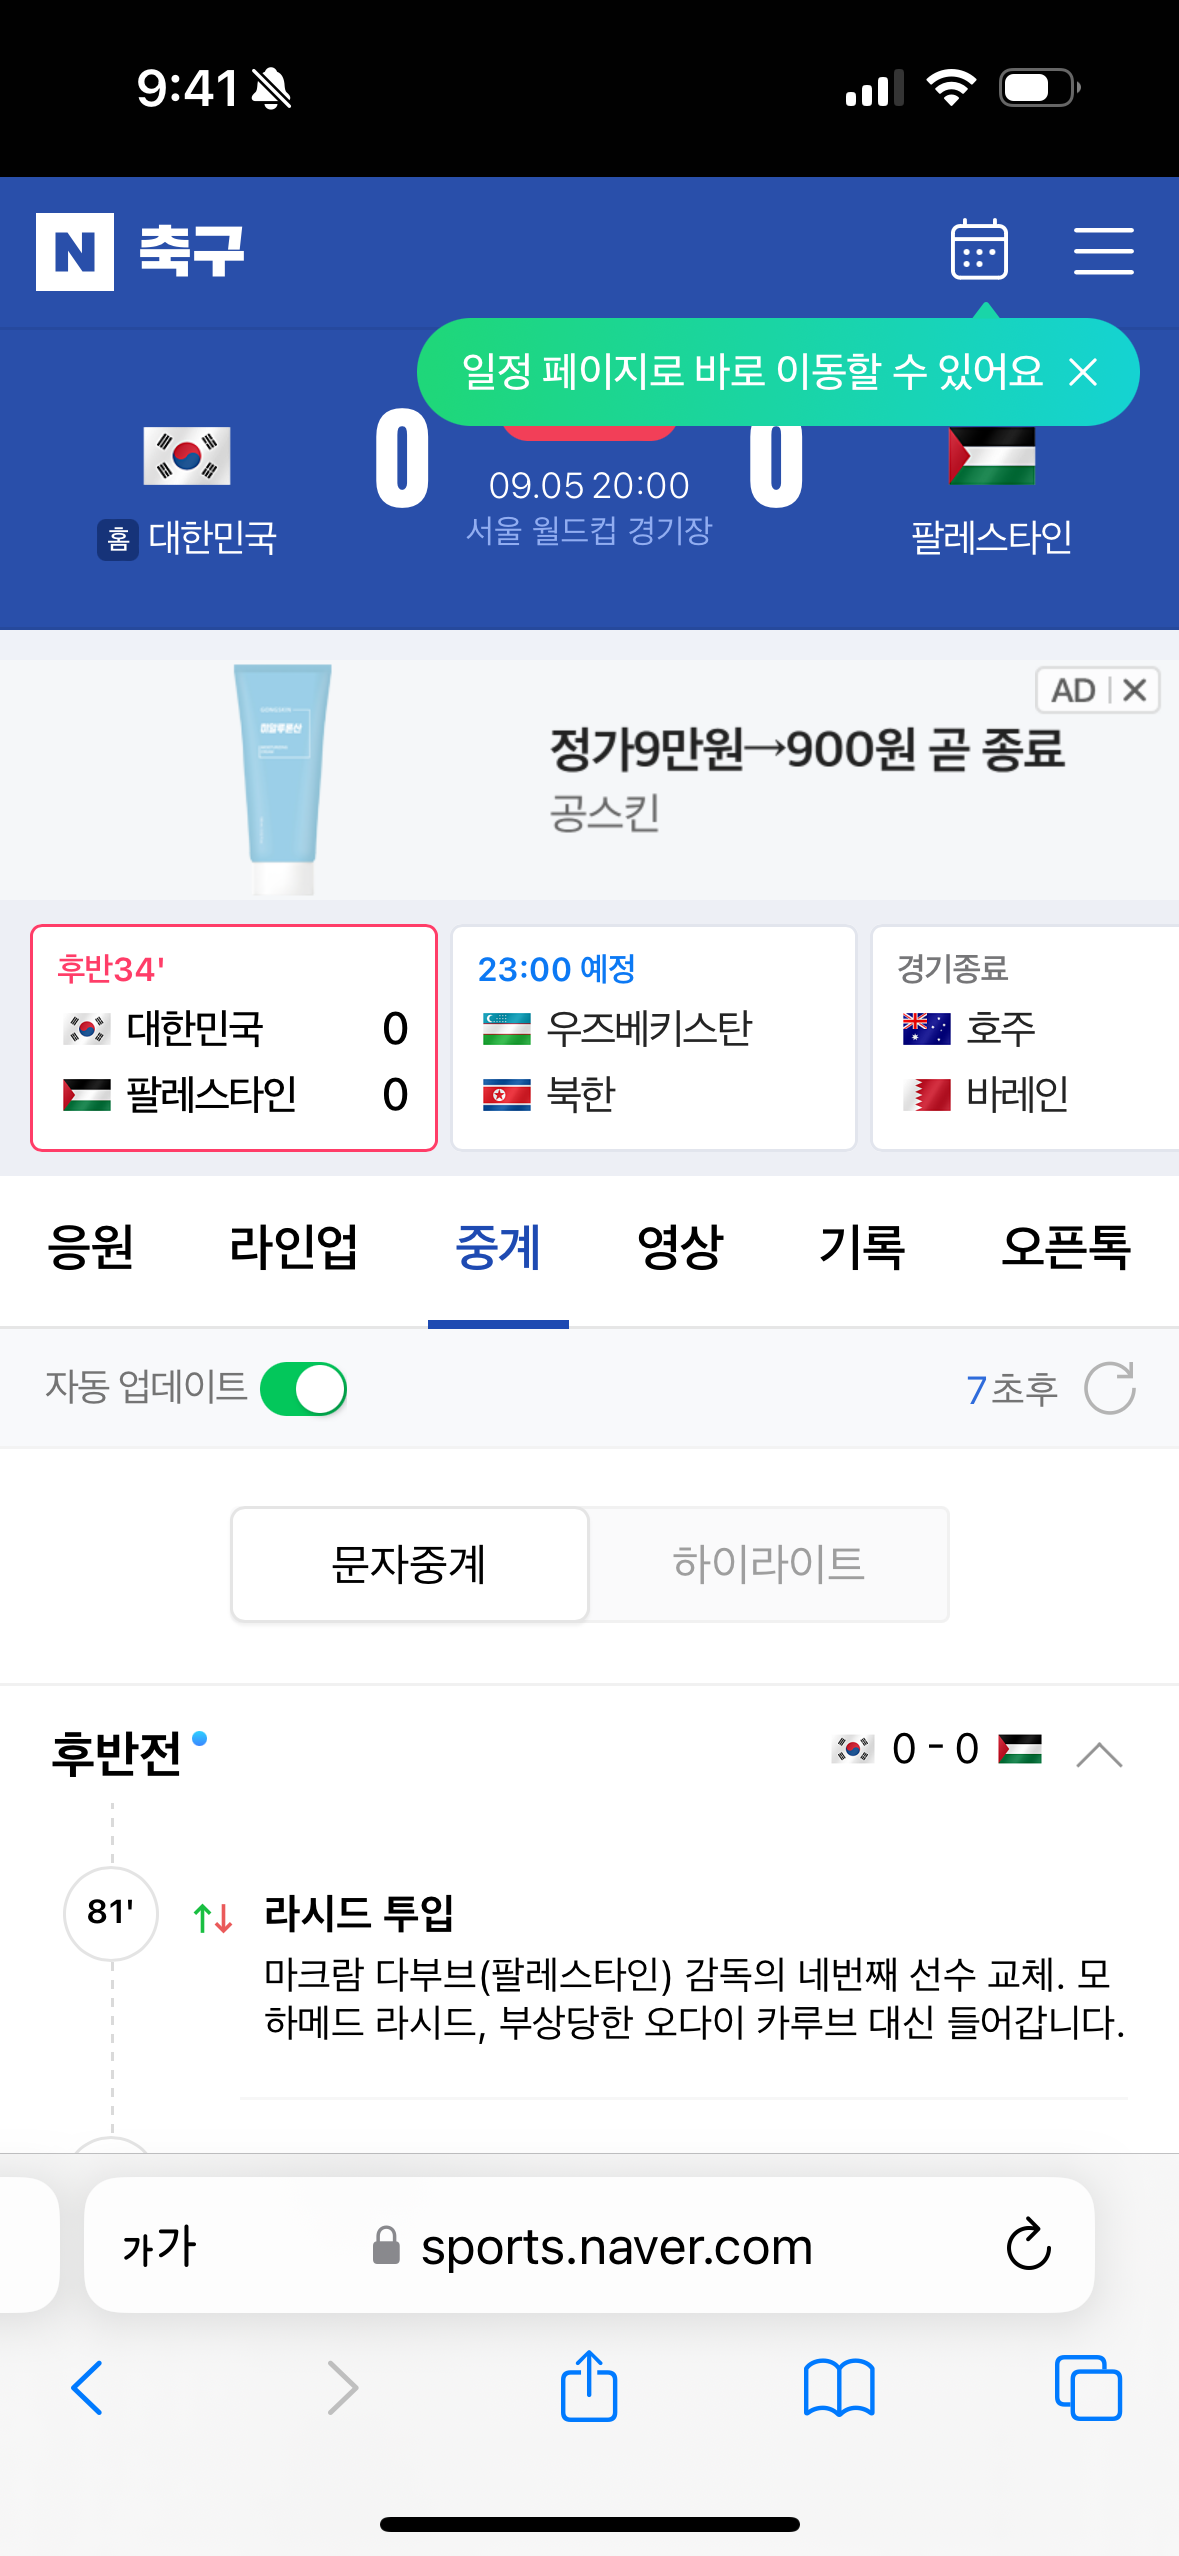Image resolution: width=1179 pixels, height=2556 pixels.
Task: Go back in Safari
Action: 87,2388
